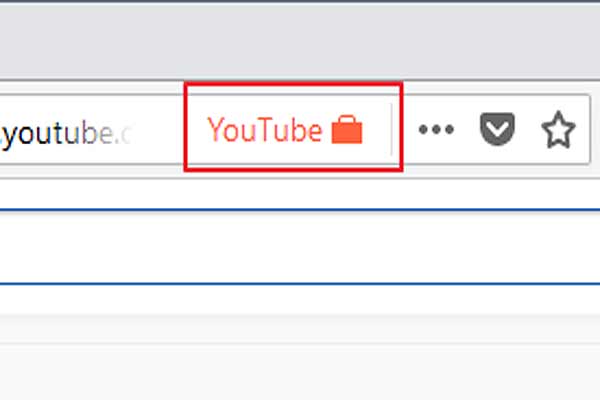Click gap between three-dot menu and Pocket icon
This screenshot has width=600, height=400.
pos(467,129)
